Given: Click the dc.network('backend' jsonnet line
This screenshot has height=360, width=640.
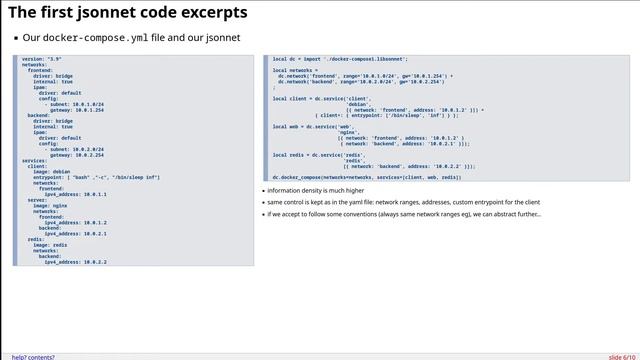Looking at the screenshot, I should tap(361, 82).
